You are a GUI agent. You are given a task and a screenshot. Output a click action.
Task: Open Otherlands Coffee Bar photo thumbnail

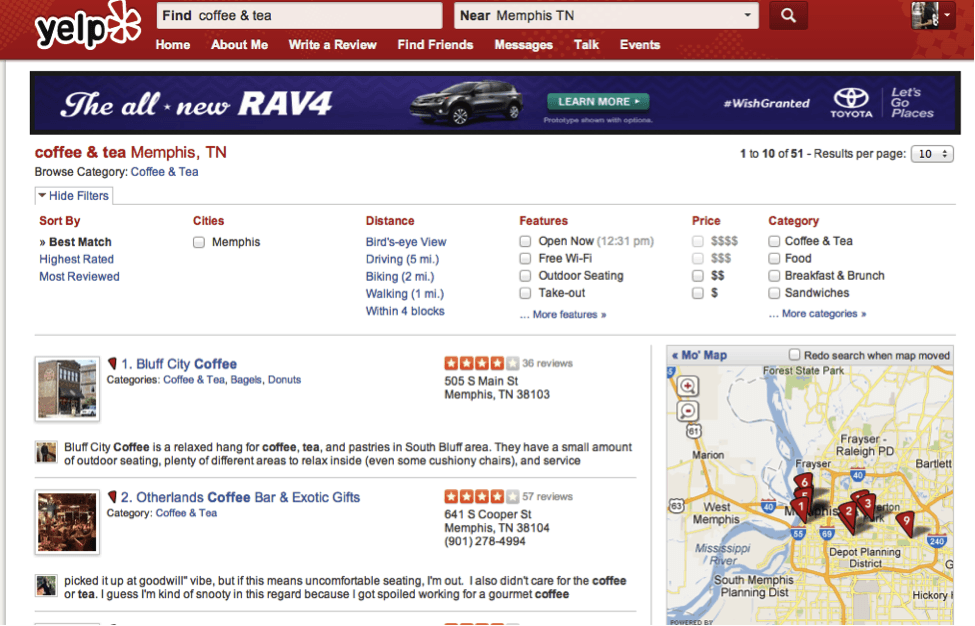click(67, 522)
